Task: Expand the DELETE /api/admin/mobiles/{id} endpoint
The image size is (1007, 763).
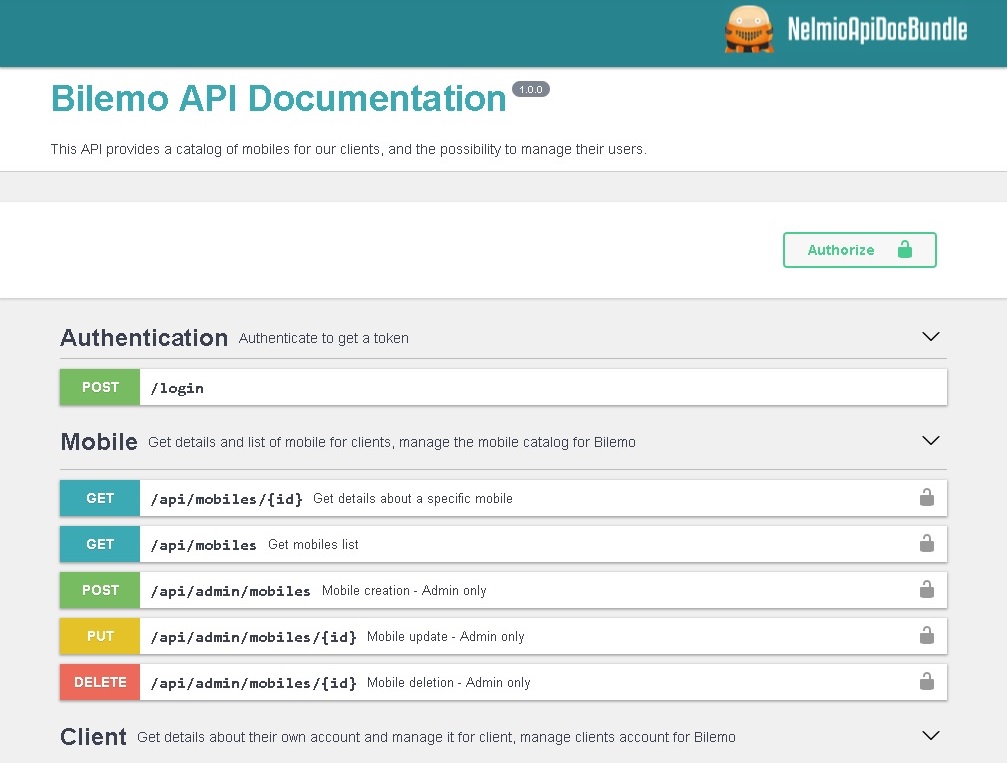Action: 503,682
